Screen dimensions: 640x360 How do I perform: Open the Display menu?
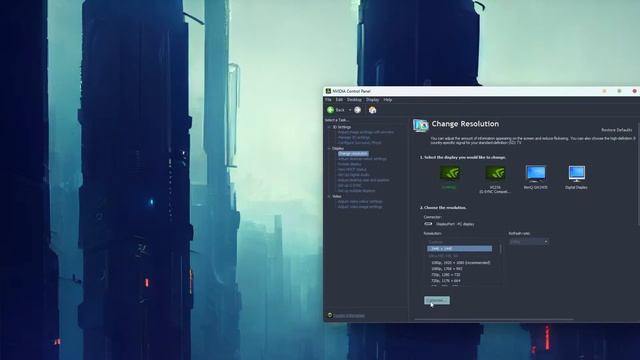[372, 100]
